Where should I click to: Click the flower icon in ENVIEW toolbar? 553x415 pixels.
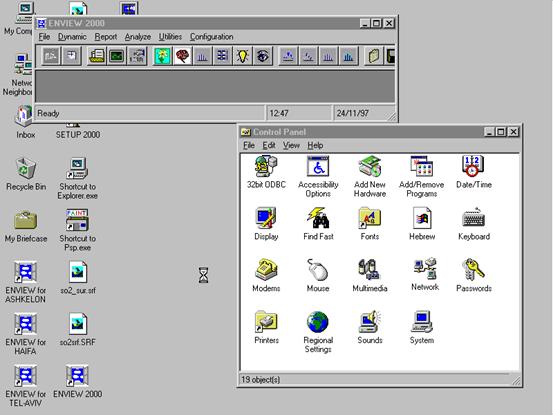[x=162, y=56]
